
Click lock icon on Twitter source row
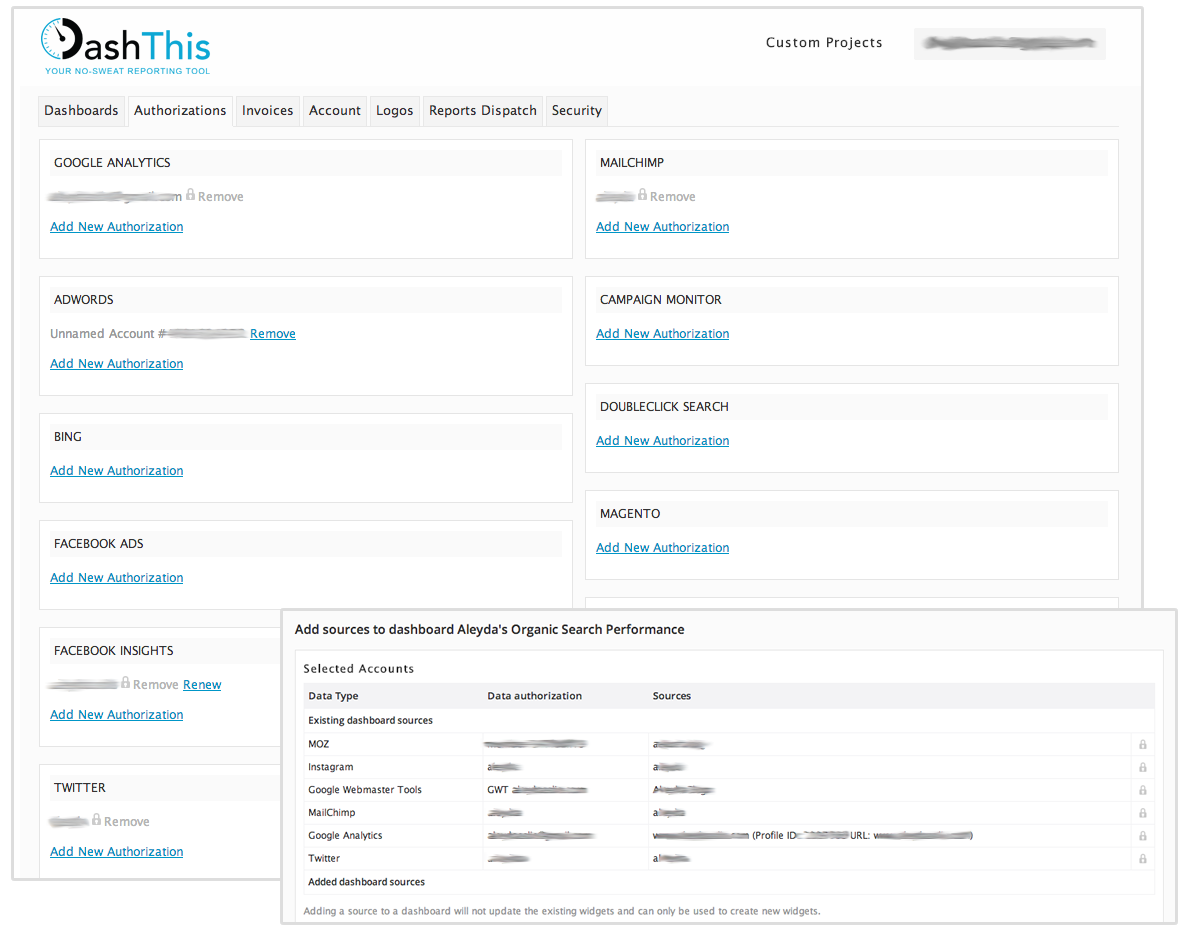[x=1143, y=859]
